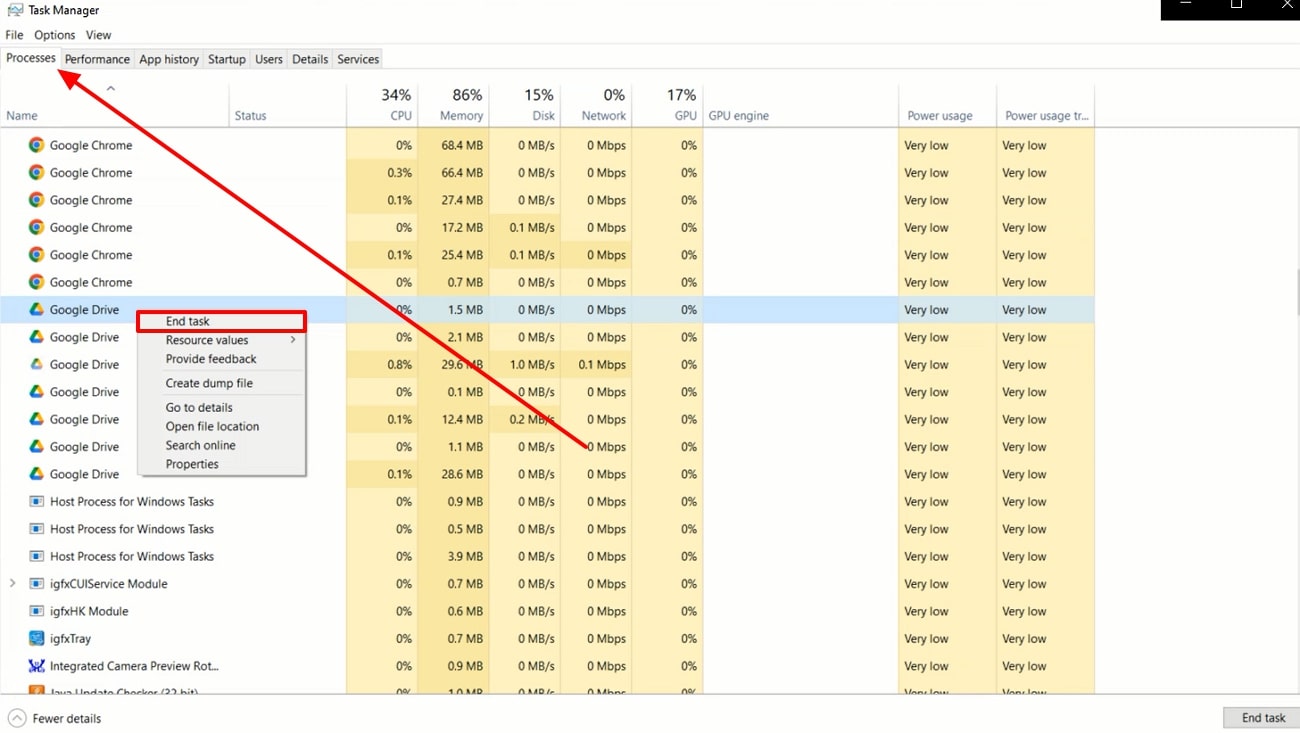The width and height of the screenshot is (1300, 733).
Task: Click the Google Drive icon on the 0.1 MB row
Action: 36,392
